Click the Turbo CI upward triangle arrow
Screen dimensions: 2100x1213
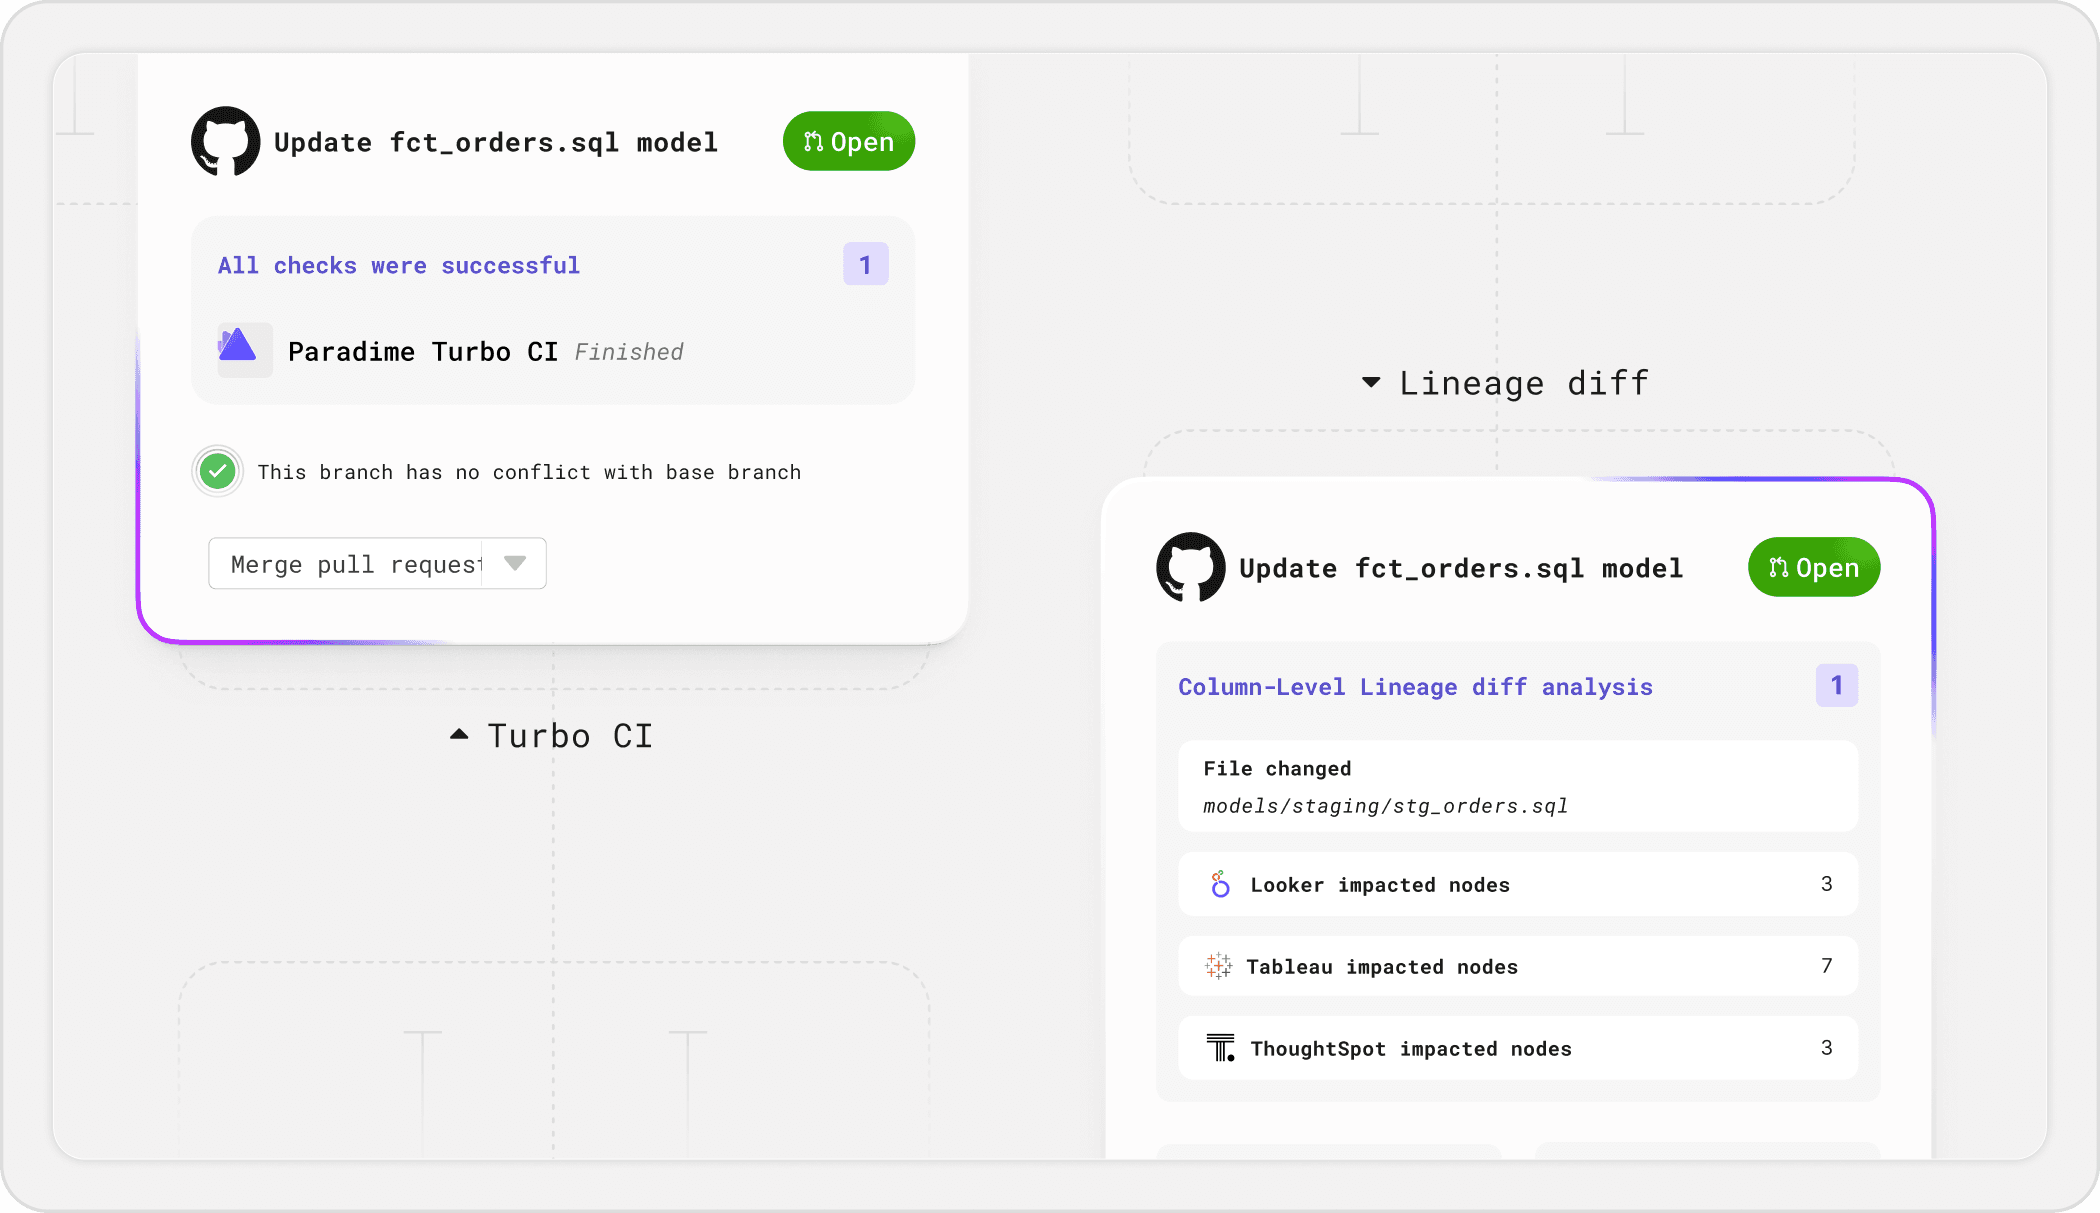pos(459,734)
